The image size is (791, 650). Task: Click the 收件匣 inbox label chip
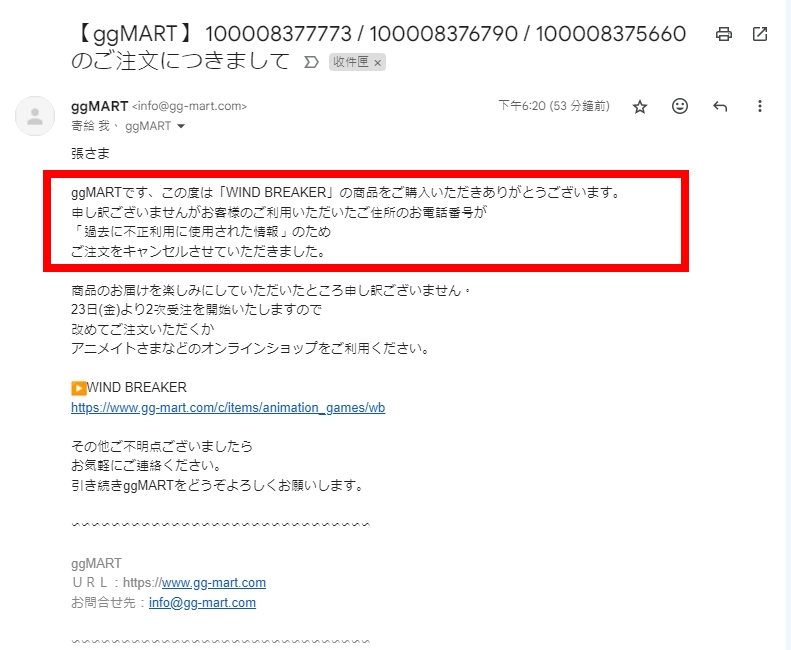350,62
